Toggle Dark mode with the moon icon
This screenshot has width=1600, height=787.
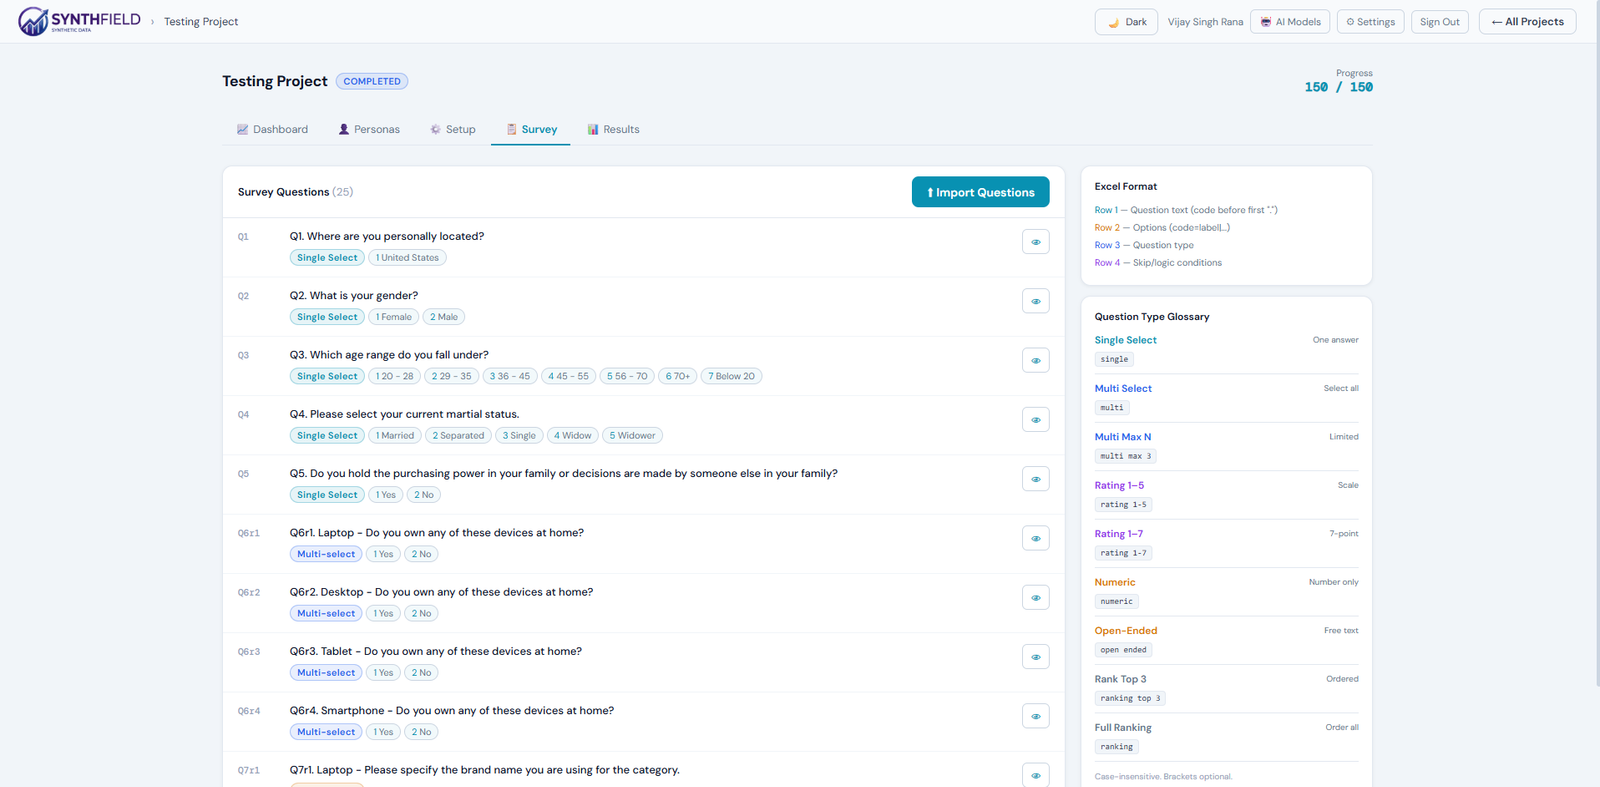coord(1126,22)
